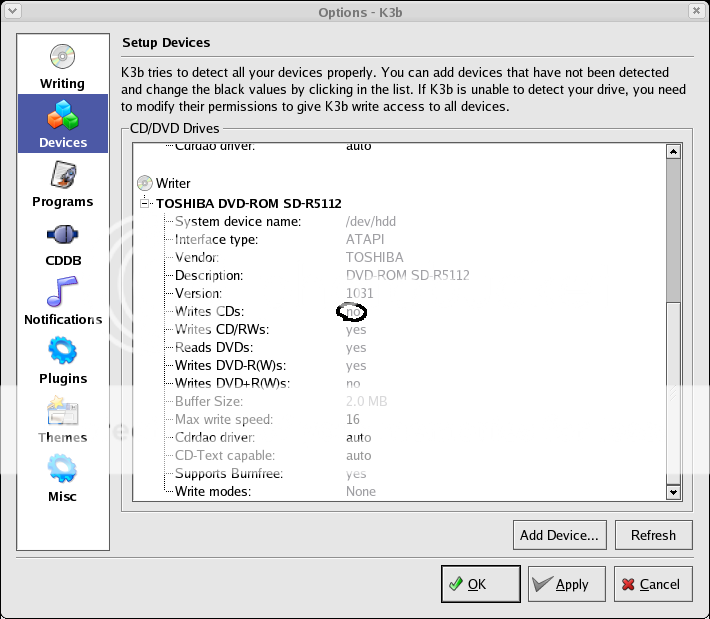
Task: Click the Cdrdao driver 'auto' value under TOSHIBA
Action: point(359,437)
